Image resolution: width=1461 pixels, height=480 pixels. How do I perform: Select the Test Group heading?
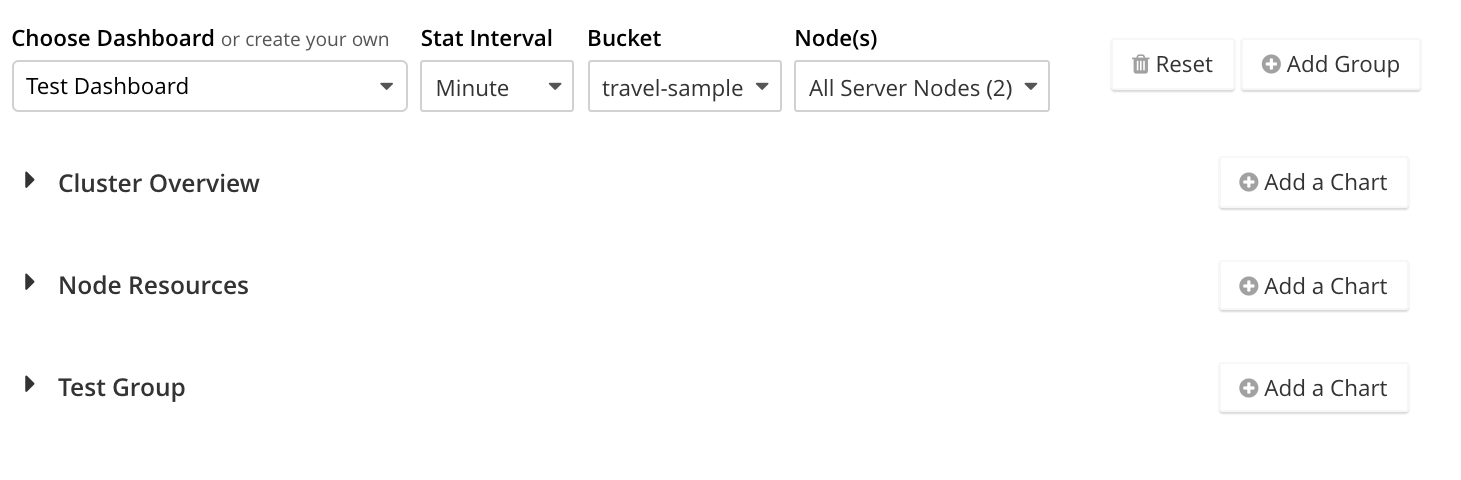122,388
